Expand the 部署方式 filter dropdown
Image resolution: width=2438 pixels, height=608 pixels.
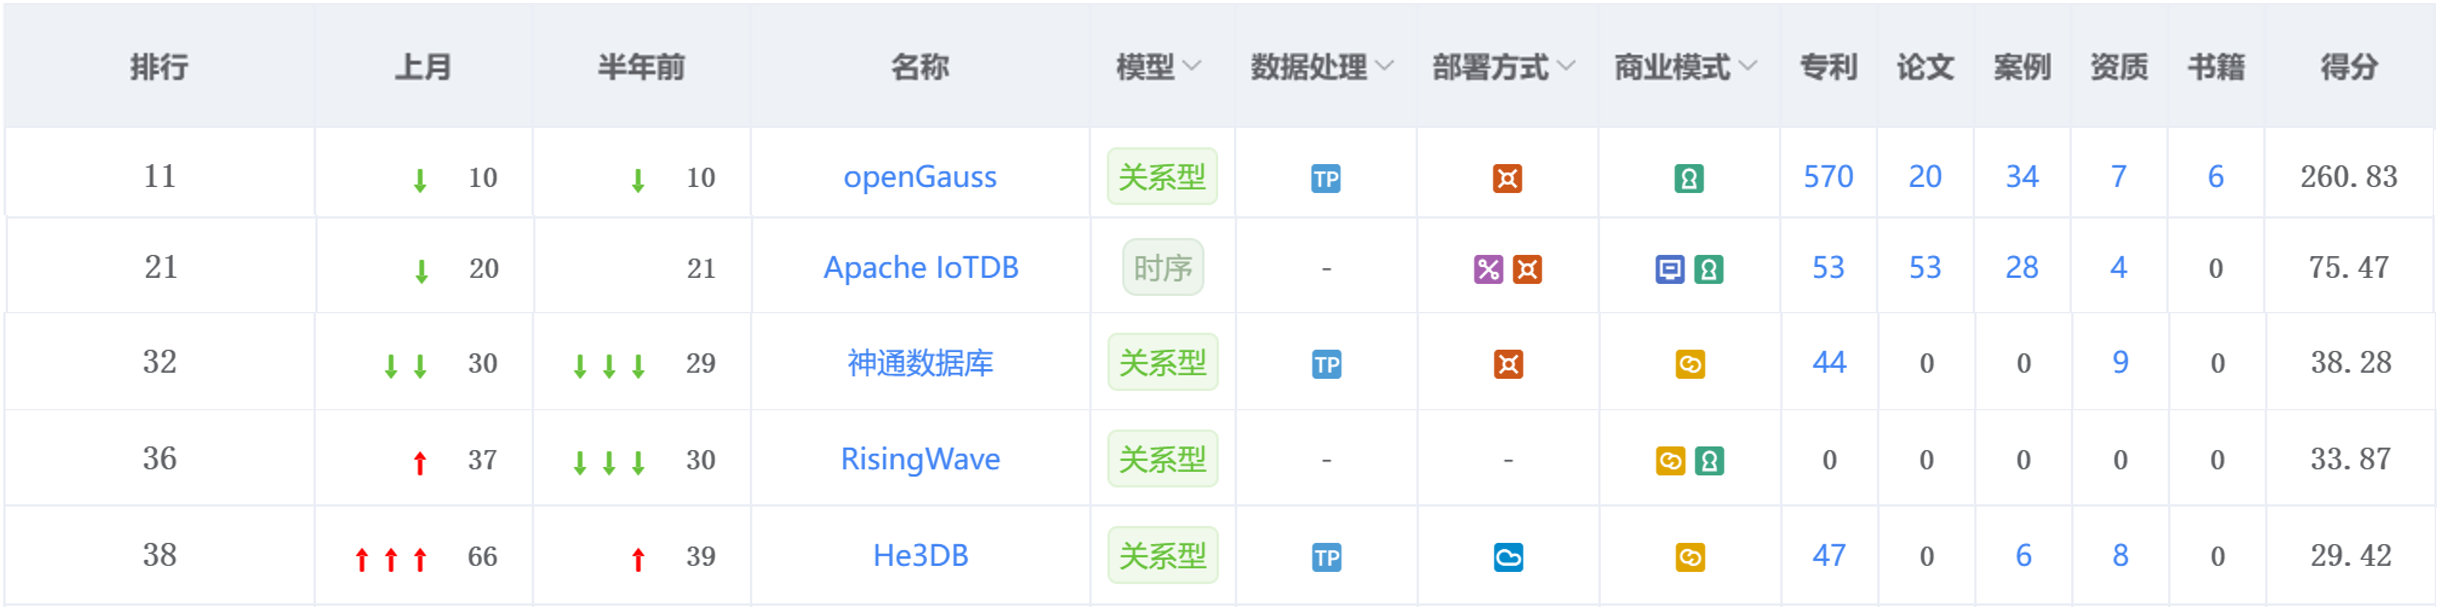[x=1503, y=67]
